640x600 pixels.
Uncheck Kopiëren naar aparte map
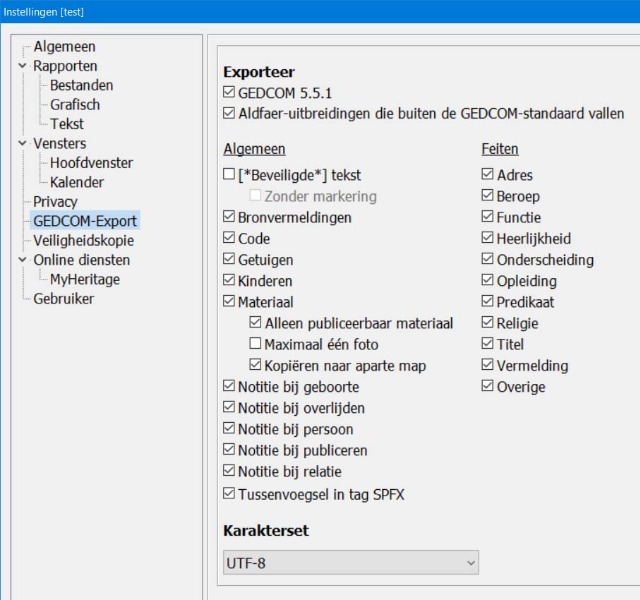tap(256, 365)
